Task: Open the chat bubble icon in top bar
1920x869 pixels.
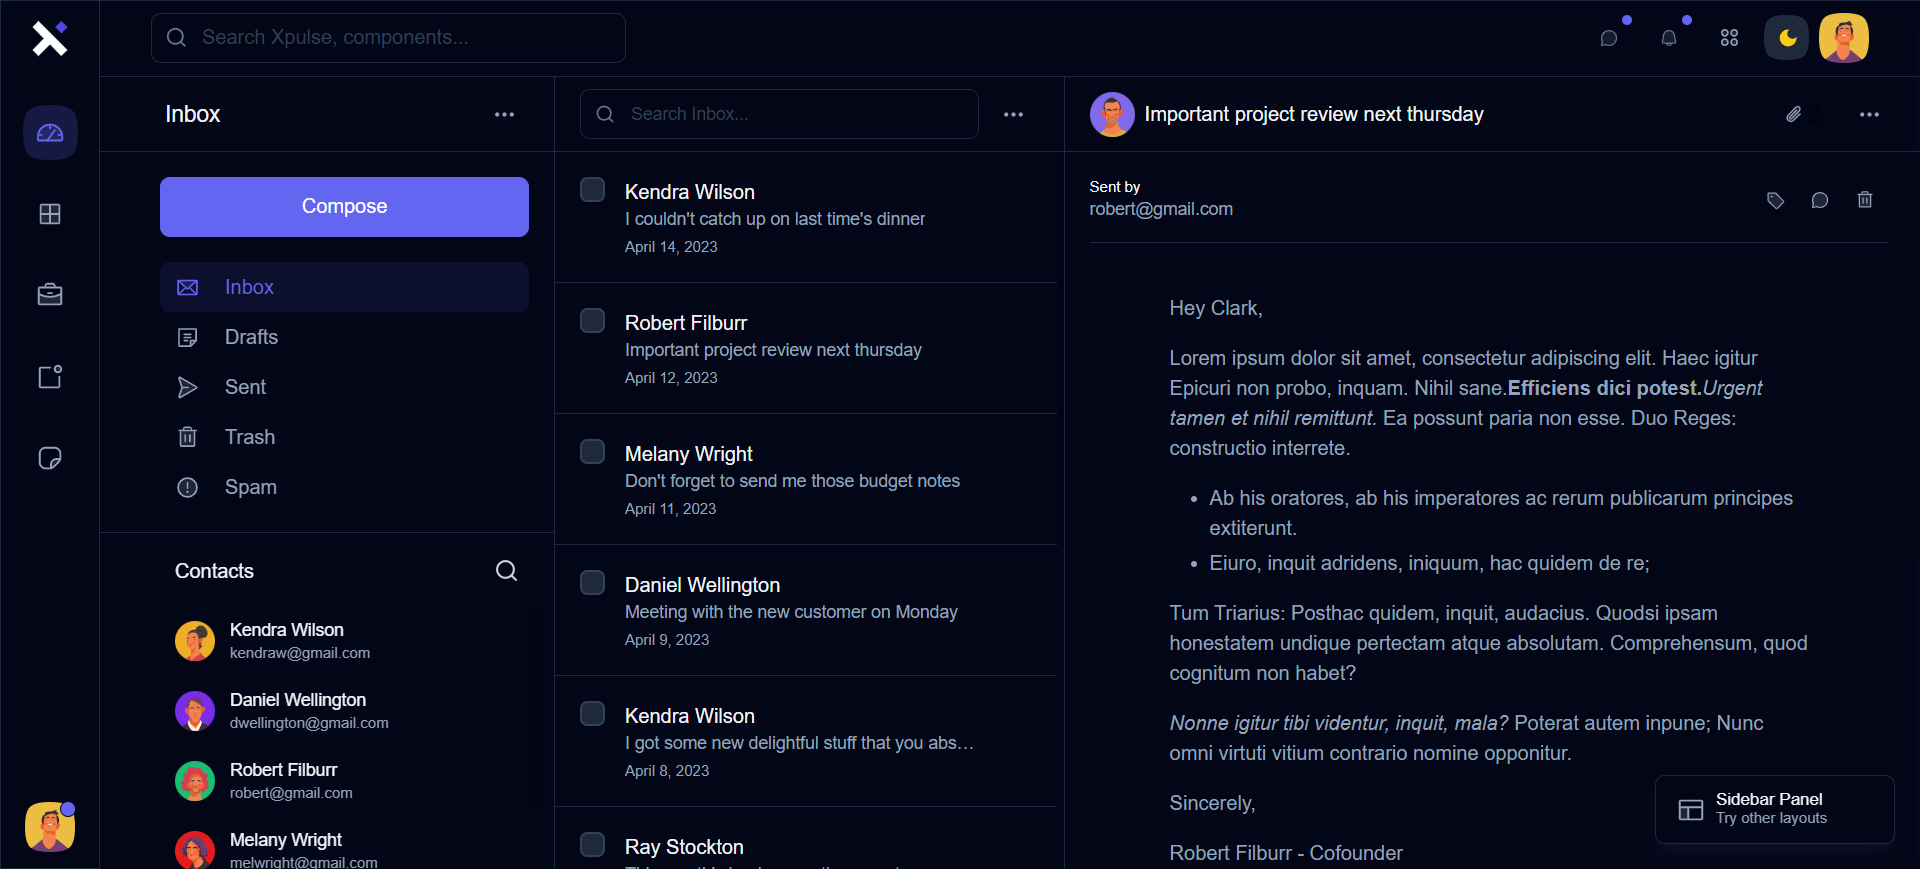Action: tap(1608, 38)
